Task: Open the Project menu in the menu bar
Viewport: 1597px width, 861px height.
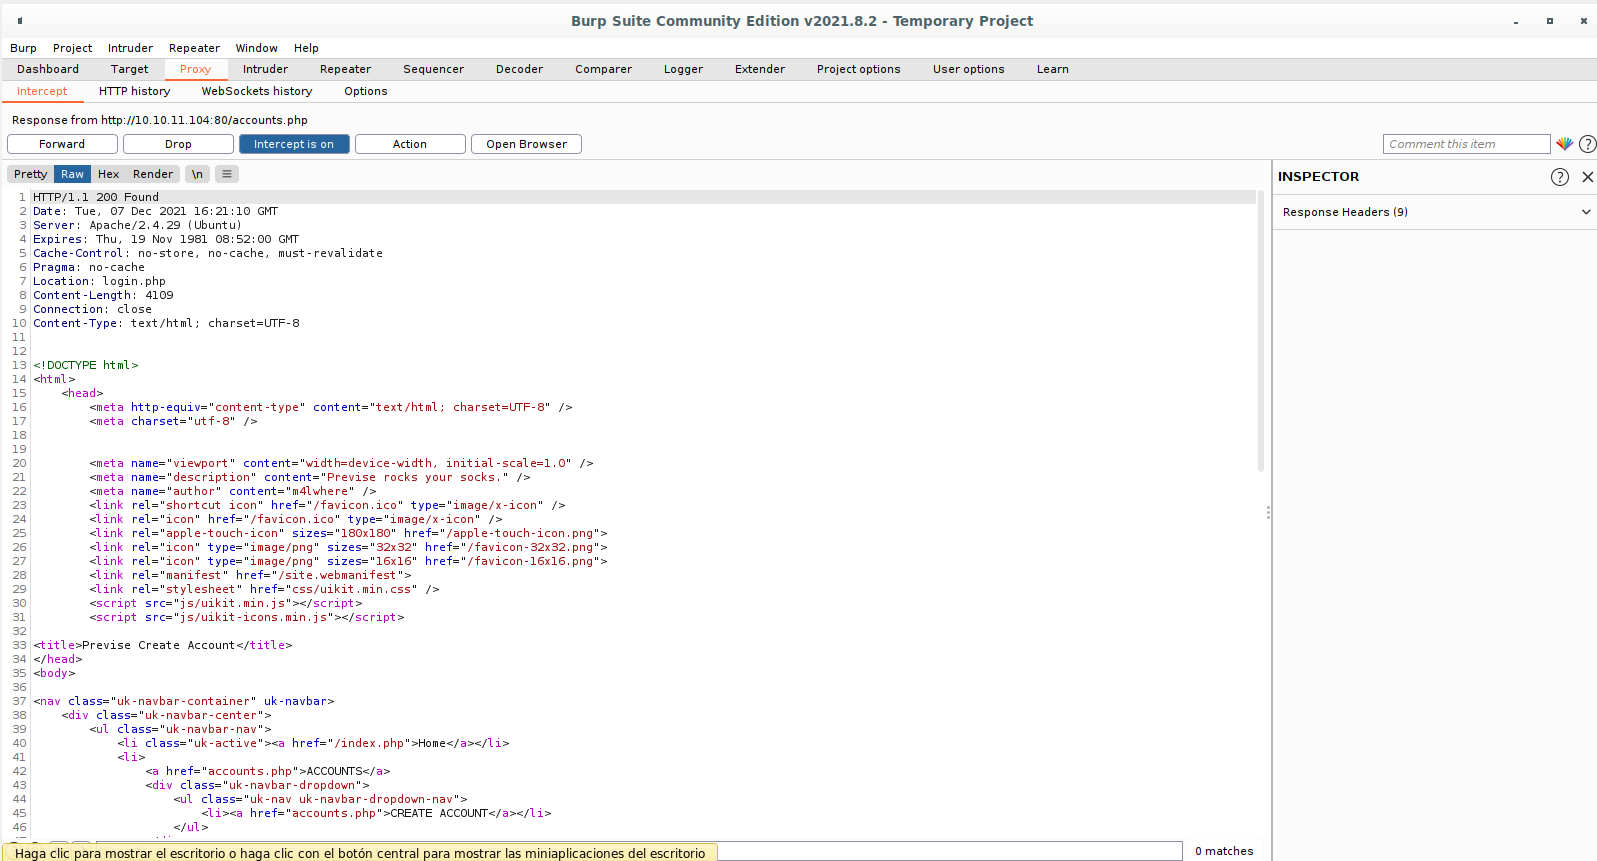Action: point(72,48)
